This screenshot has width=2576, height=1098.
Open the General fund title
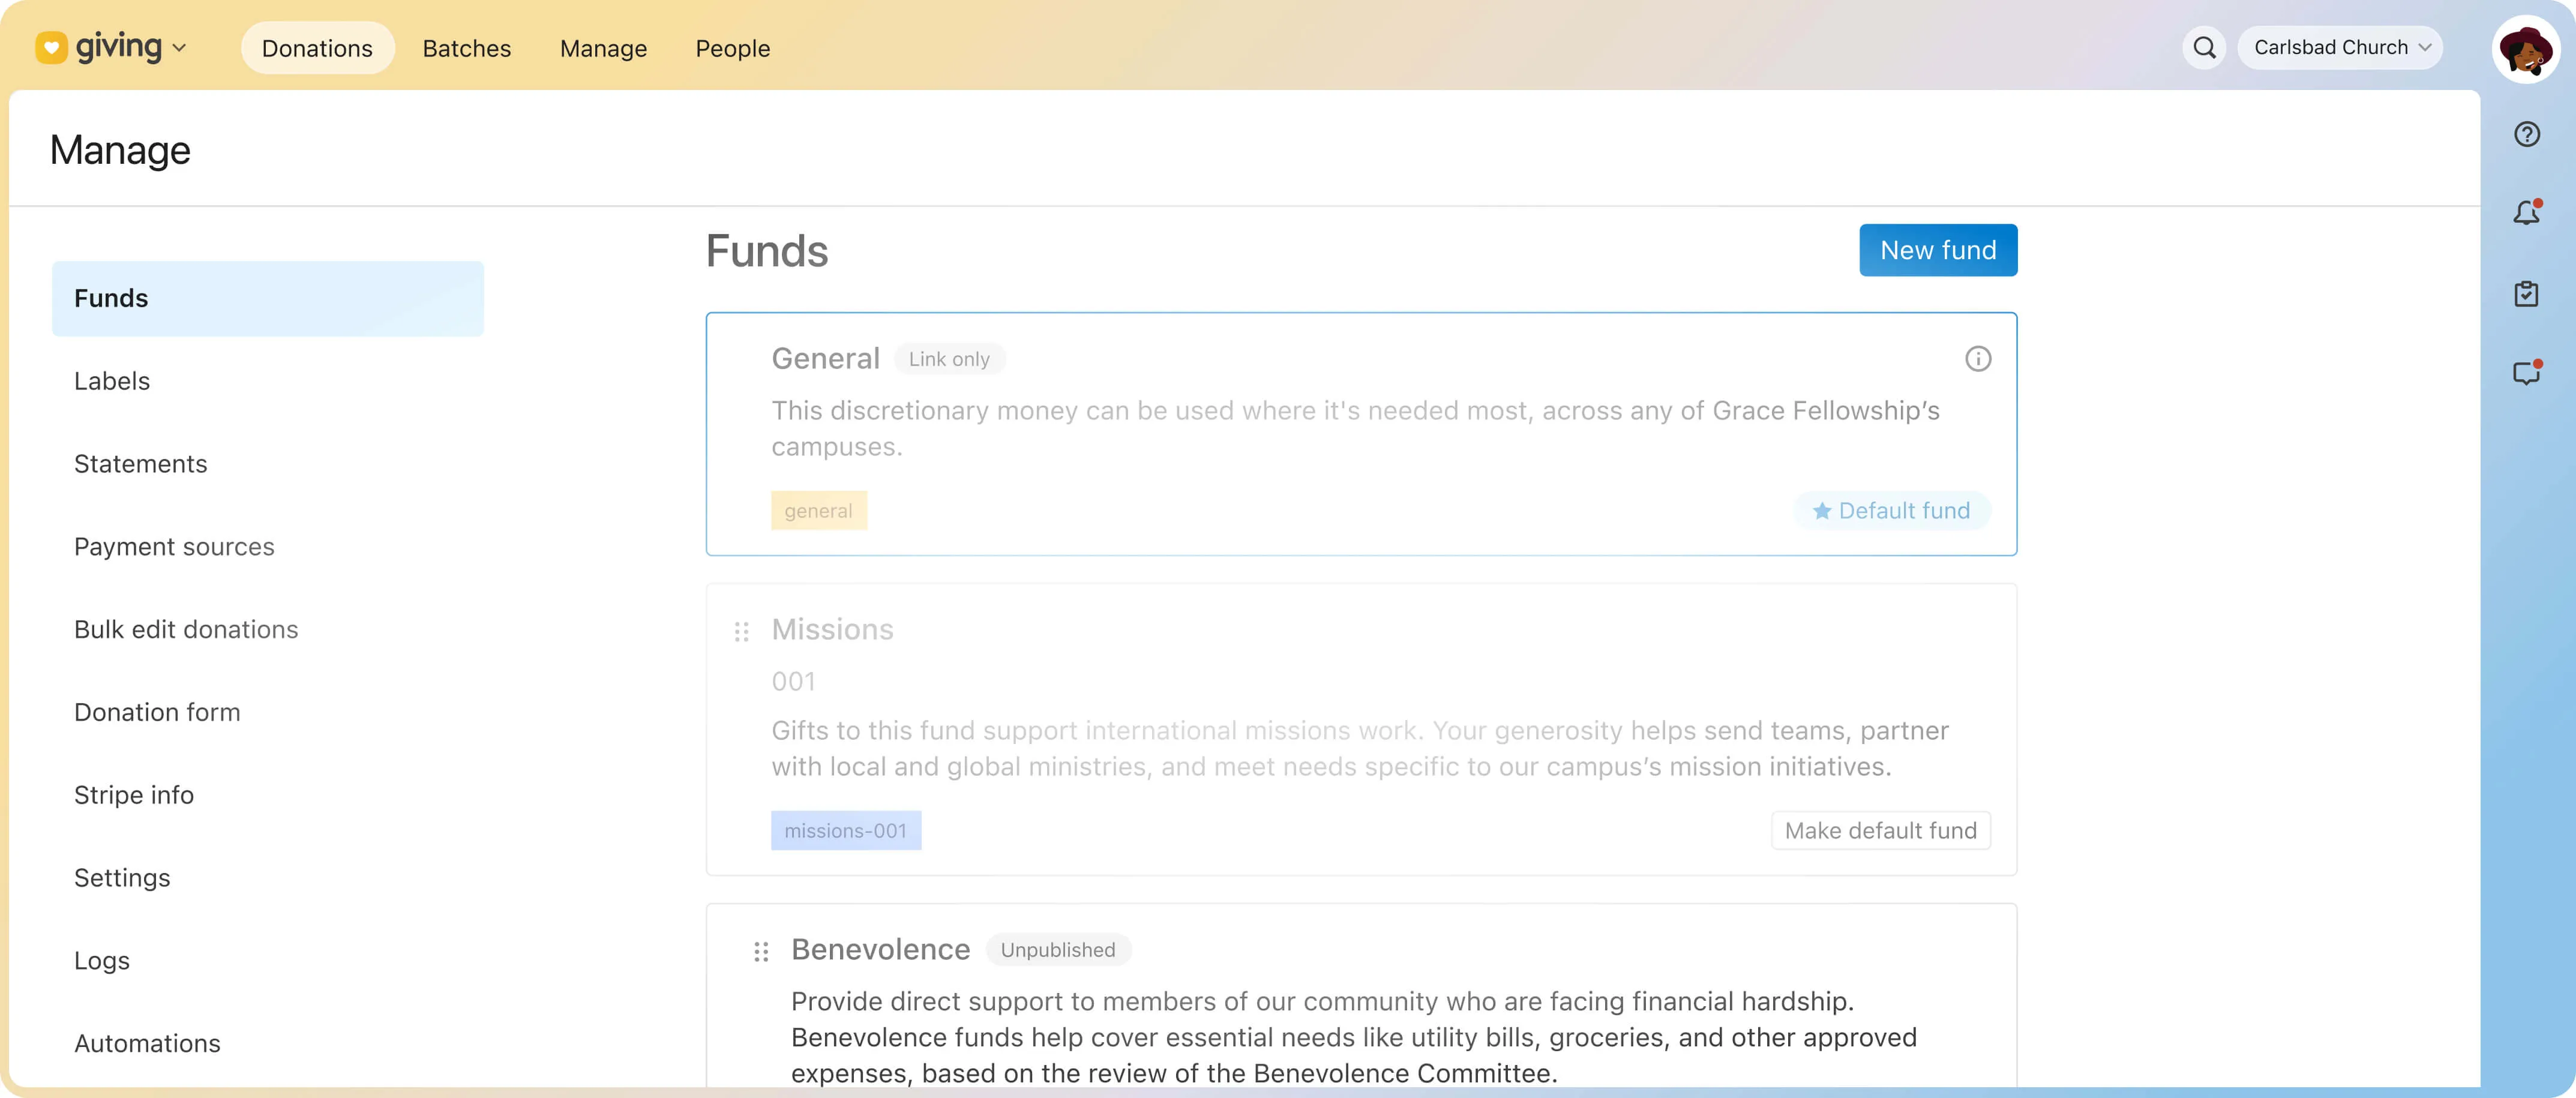coord(825,358)
